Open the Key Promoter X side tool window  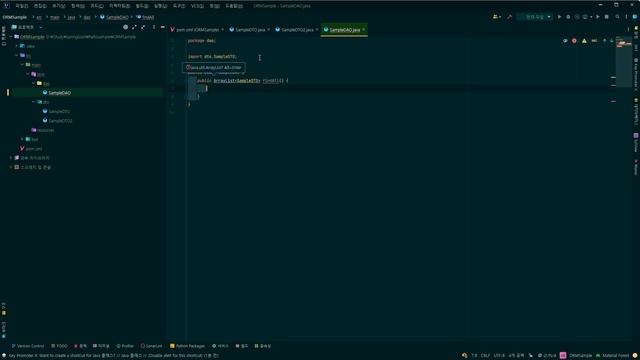(x=636, y=73)
